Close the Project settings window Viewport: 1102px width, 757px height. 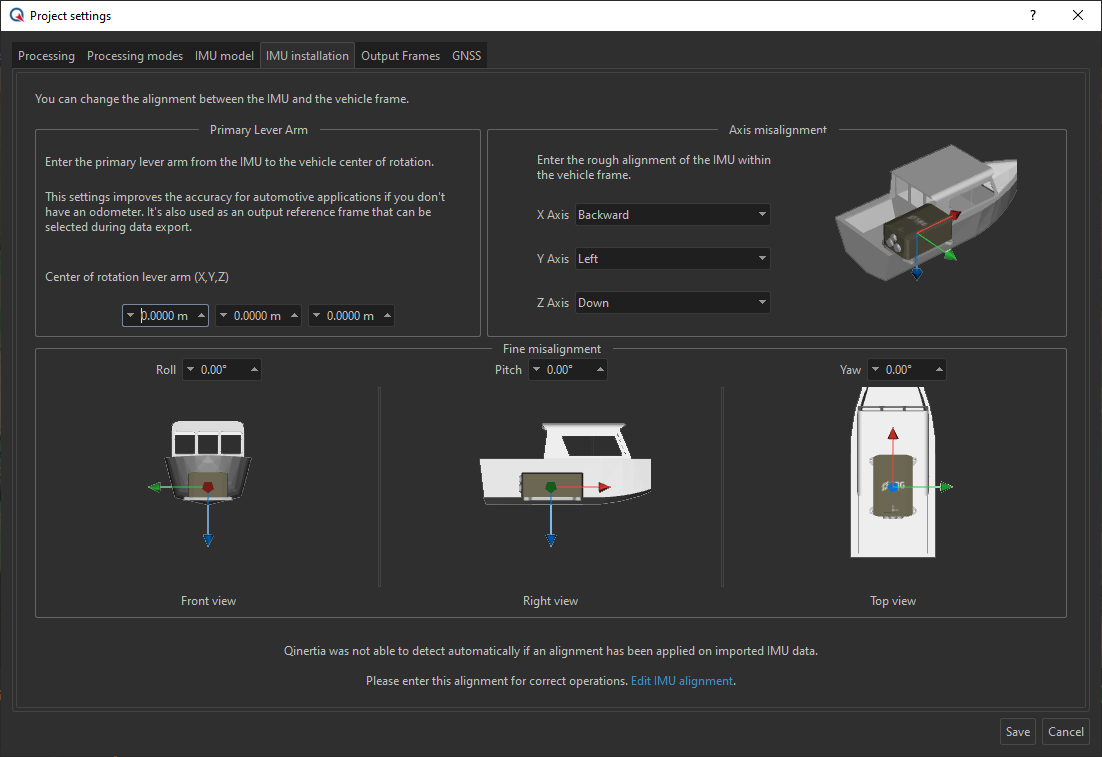tap(1078, 15)
